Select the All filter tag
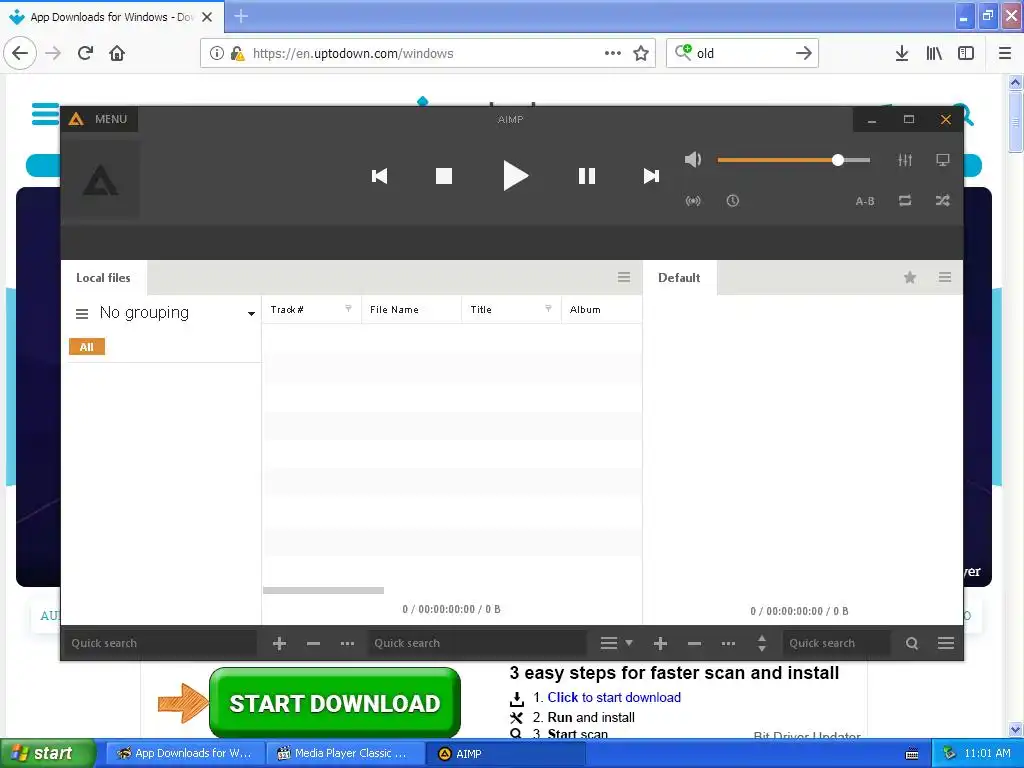The image size is (1024, 768). (x=87, y=347)
